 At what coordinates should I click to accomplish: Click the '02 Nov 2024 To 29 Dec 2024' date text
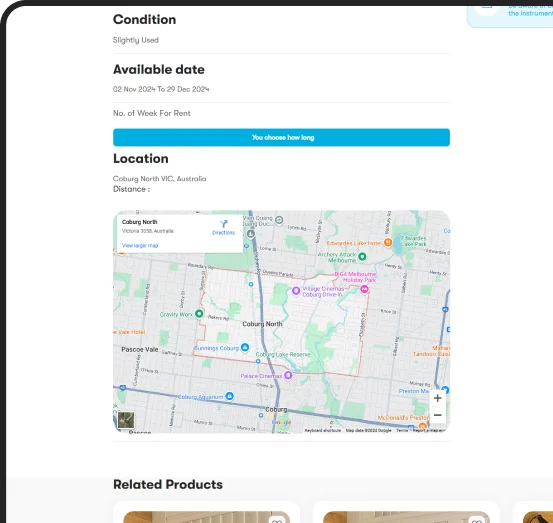tap(161, 89)
